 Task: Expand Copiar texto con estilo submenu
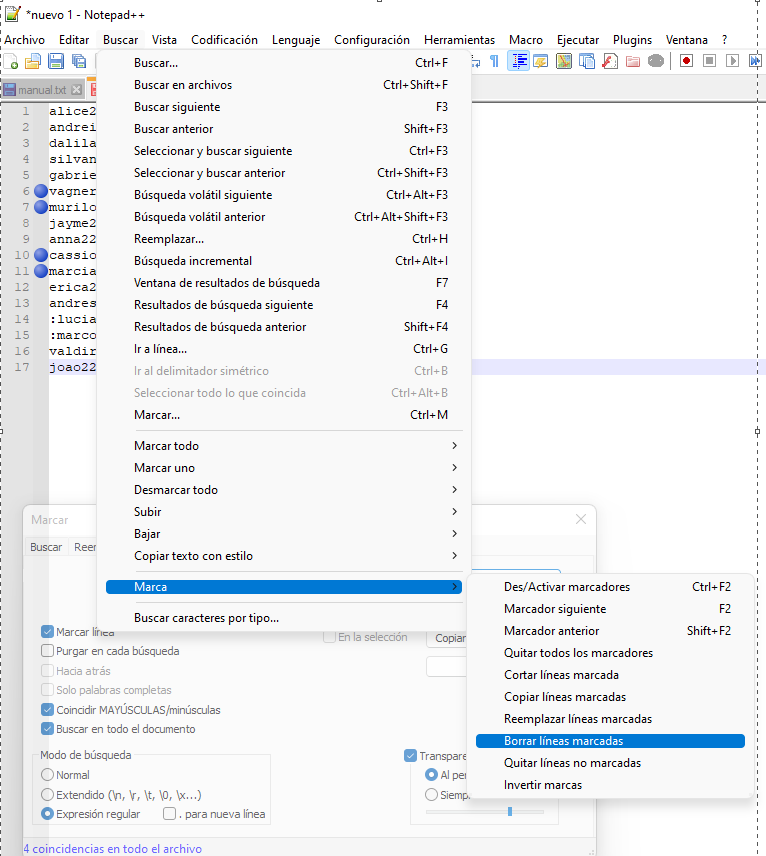coord(284,556)
